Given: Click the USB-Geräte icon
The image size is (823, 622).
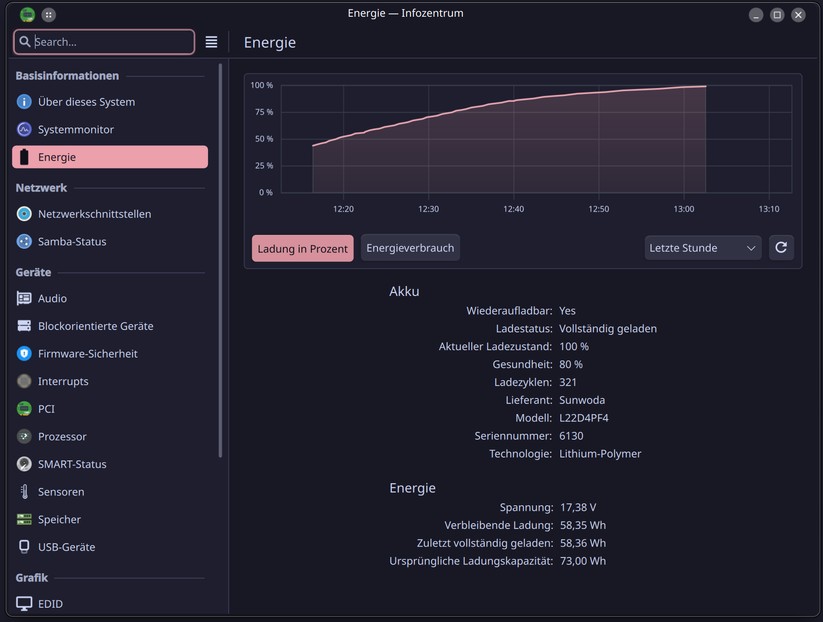Looking at the screenshot, I should [25, 547].
